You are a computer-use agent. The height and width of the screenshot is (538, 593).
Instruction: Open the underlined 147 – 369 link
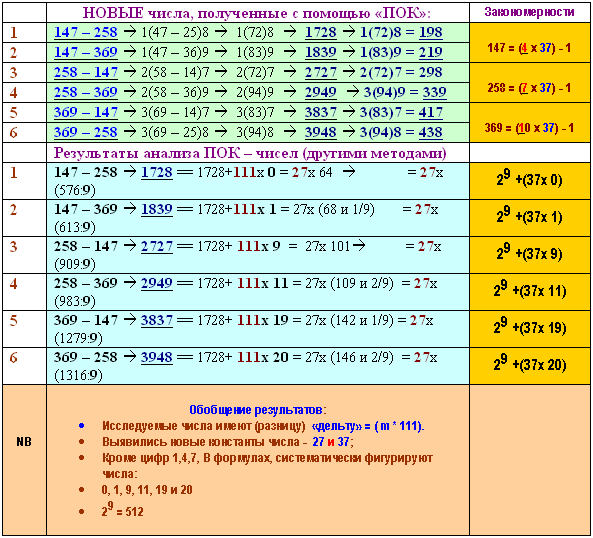[85, 53]
